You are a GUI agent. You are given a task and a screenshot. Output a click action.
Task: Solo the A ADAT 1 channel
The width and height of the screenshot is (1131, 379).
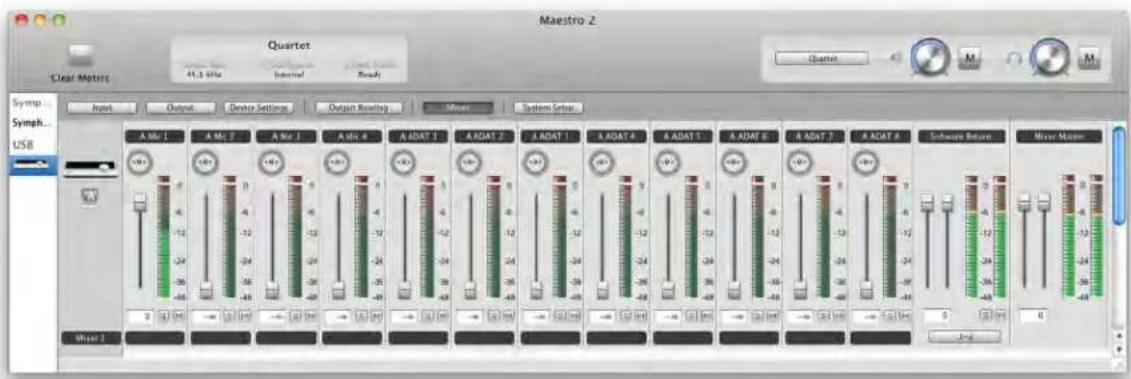pos(428,315)
